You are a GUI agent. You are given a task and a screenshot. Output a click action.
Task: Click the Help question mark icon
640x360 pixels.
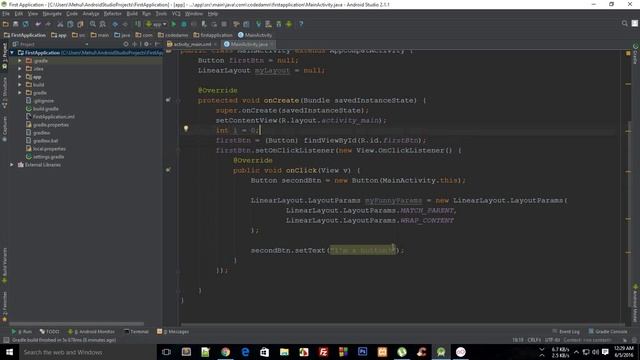pyautogui.click(x=301, y=24)
